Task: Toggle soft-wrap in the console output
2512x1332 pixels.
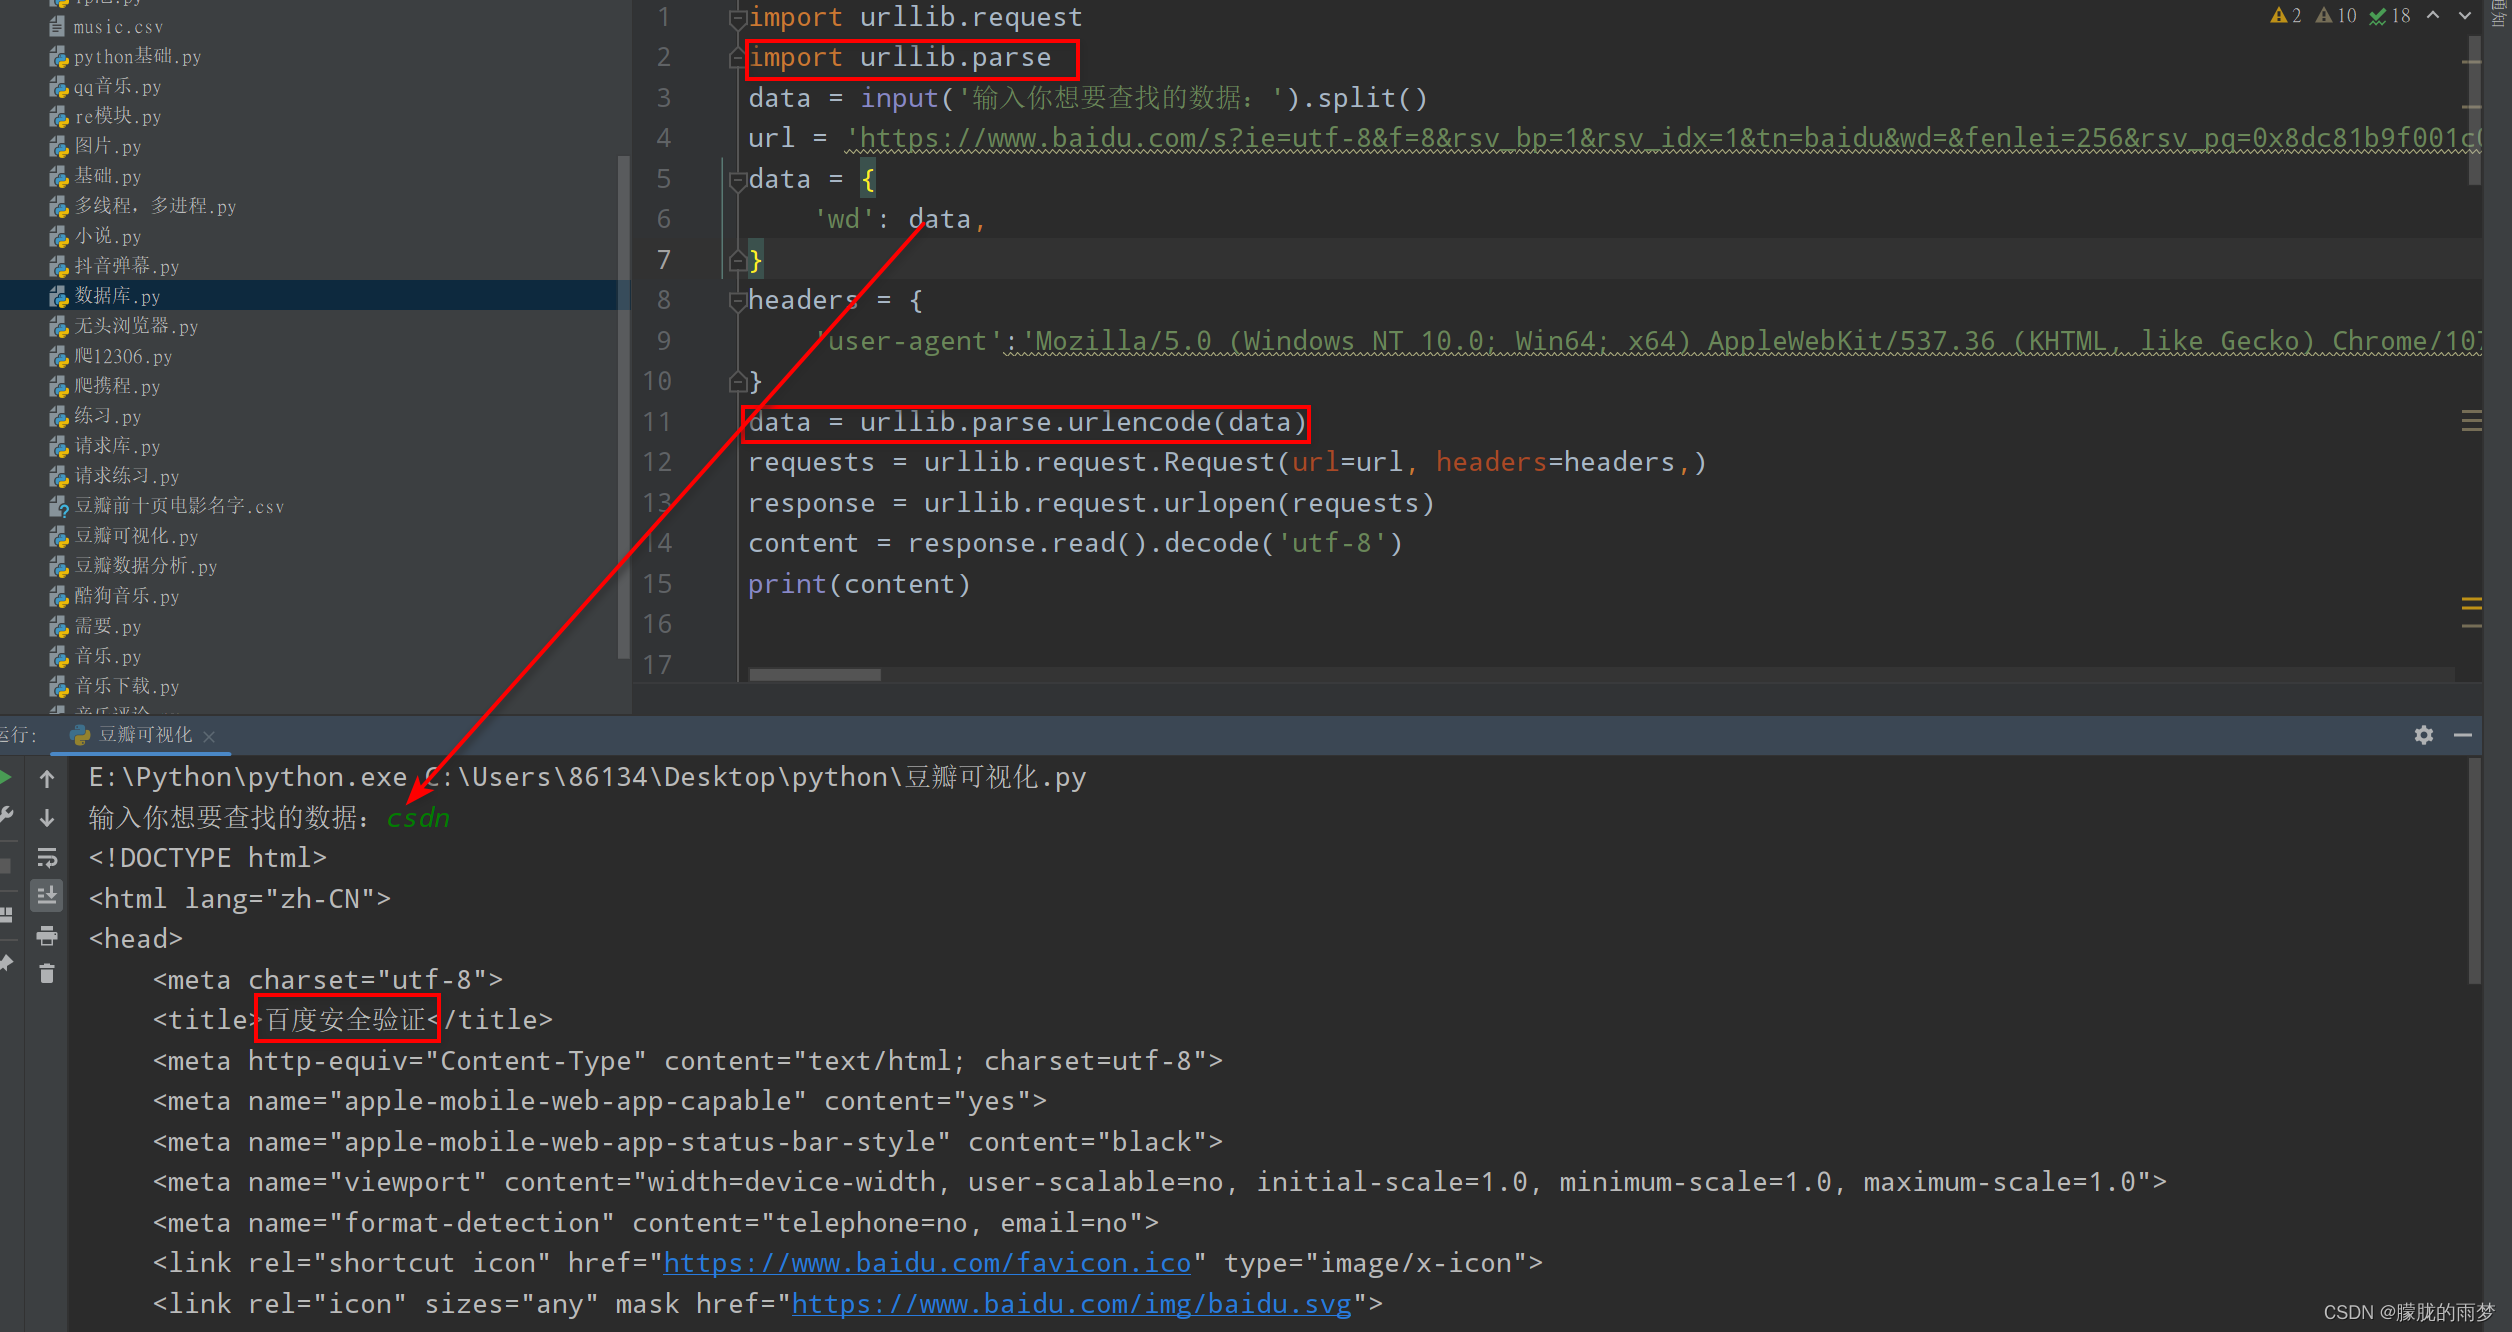Action: tap(47, 858)
